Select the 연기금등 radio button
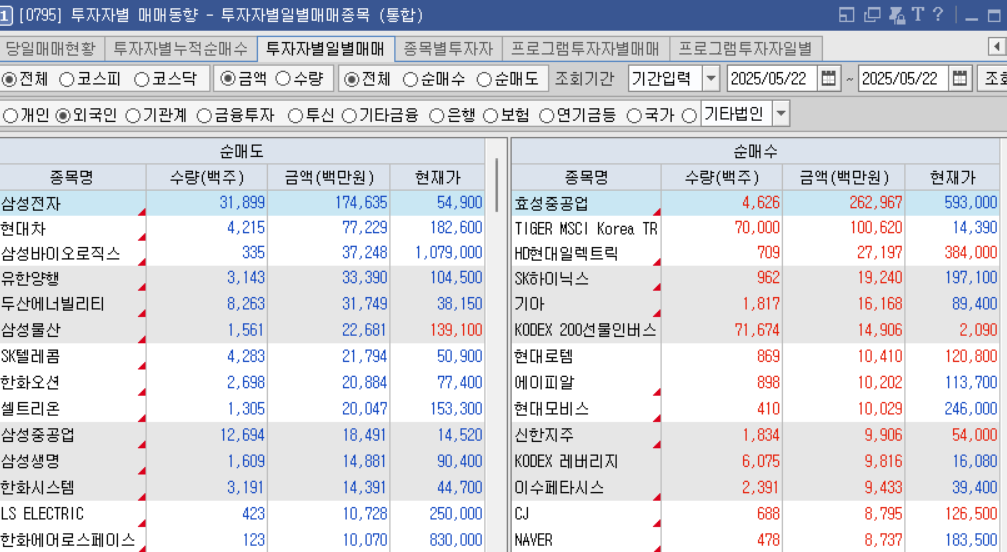 click(x=547, y=116)
